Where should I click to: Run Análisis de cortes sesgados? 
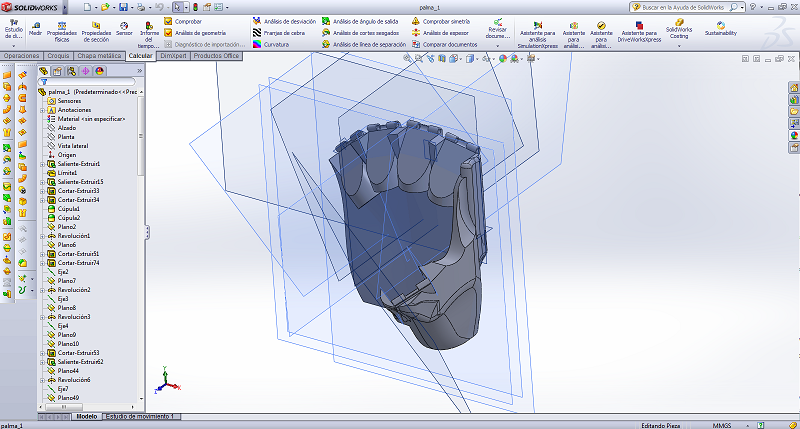click(x=361, y=33)
